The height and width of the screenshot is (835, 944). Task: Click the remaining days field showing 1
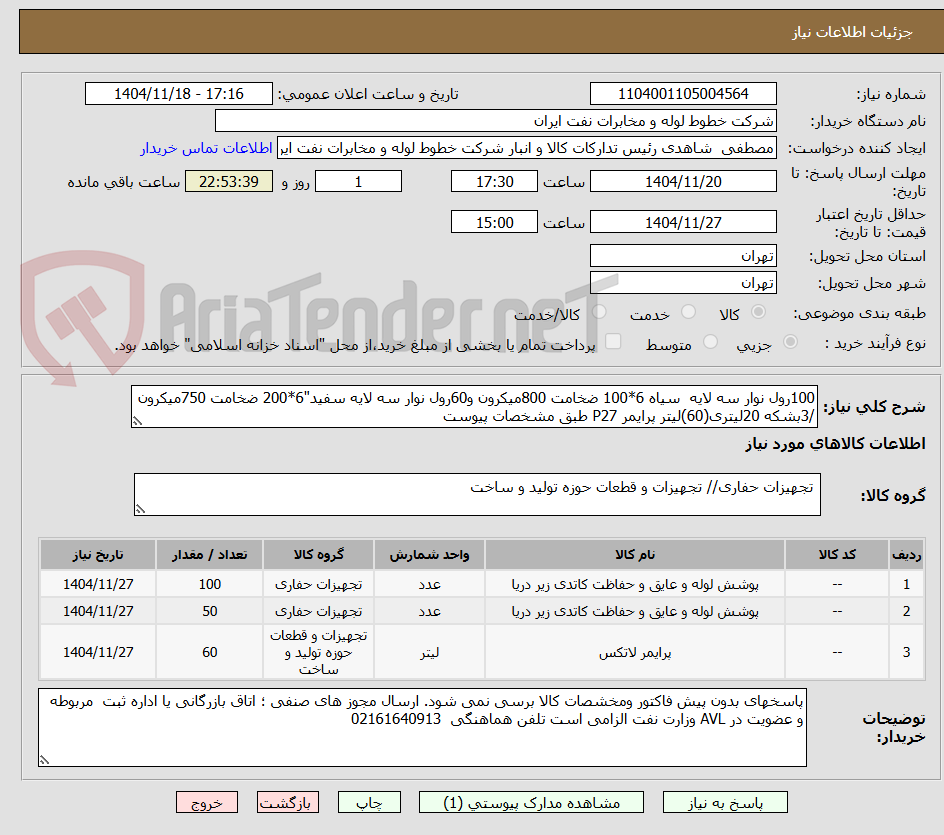(358, 181)
